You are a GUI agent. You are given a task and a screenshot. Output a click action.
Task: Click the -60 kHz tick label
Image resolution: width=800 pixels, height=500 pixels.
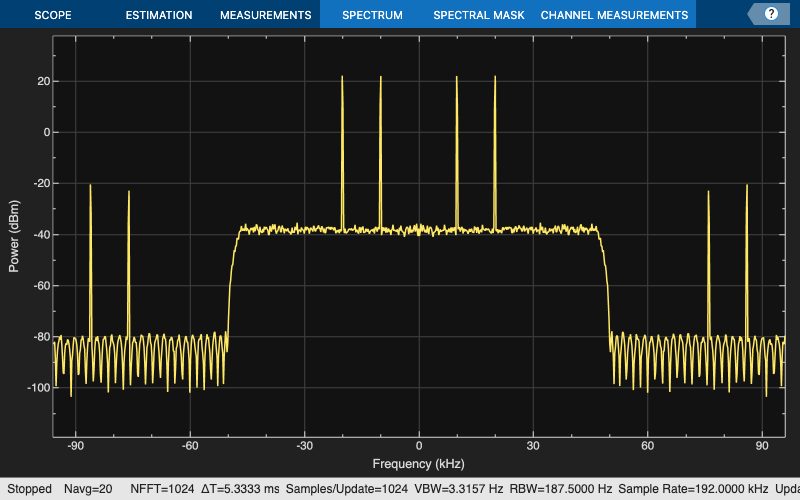coord(190,446)
